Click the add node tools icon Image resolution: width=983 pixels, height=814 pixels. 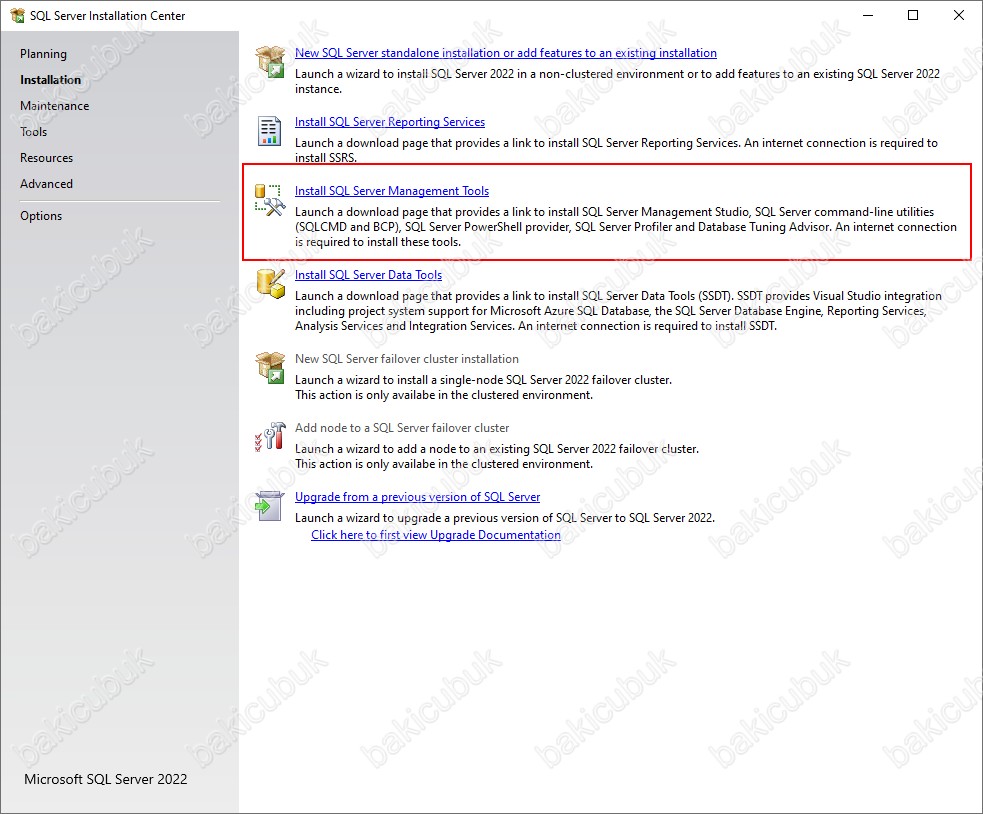(270, 436)
